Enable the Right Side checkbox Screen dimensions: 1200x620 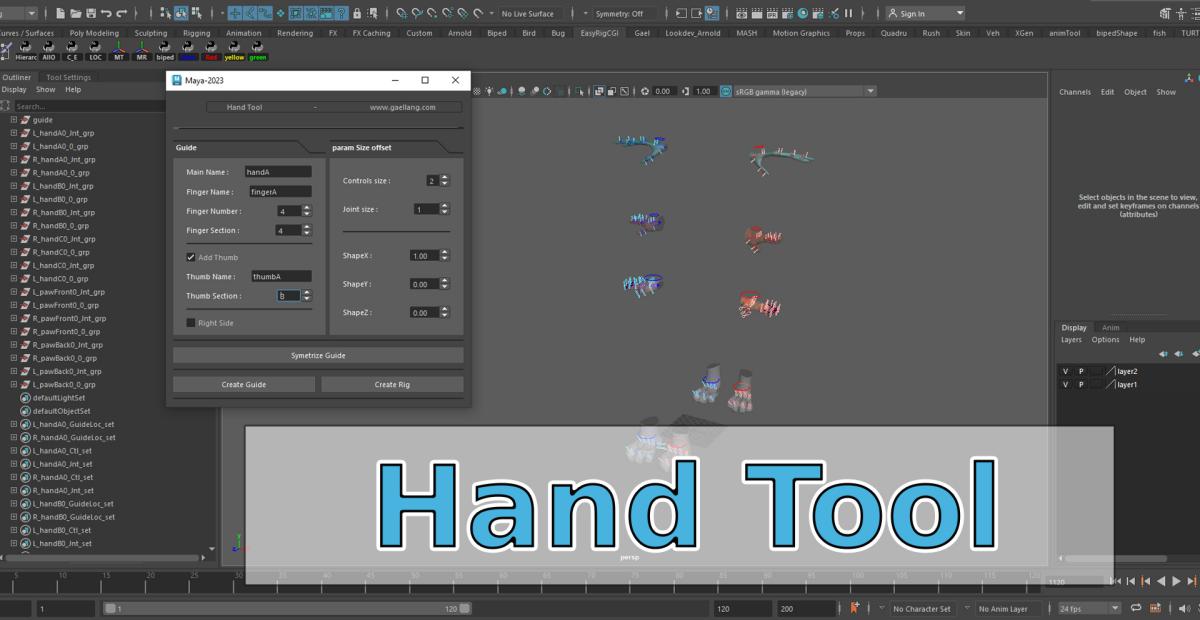click(191, 323)
